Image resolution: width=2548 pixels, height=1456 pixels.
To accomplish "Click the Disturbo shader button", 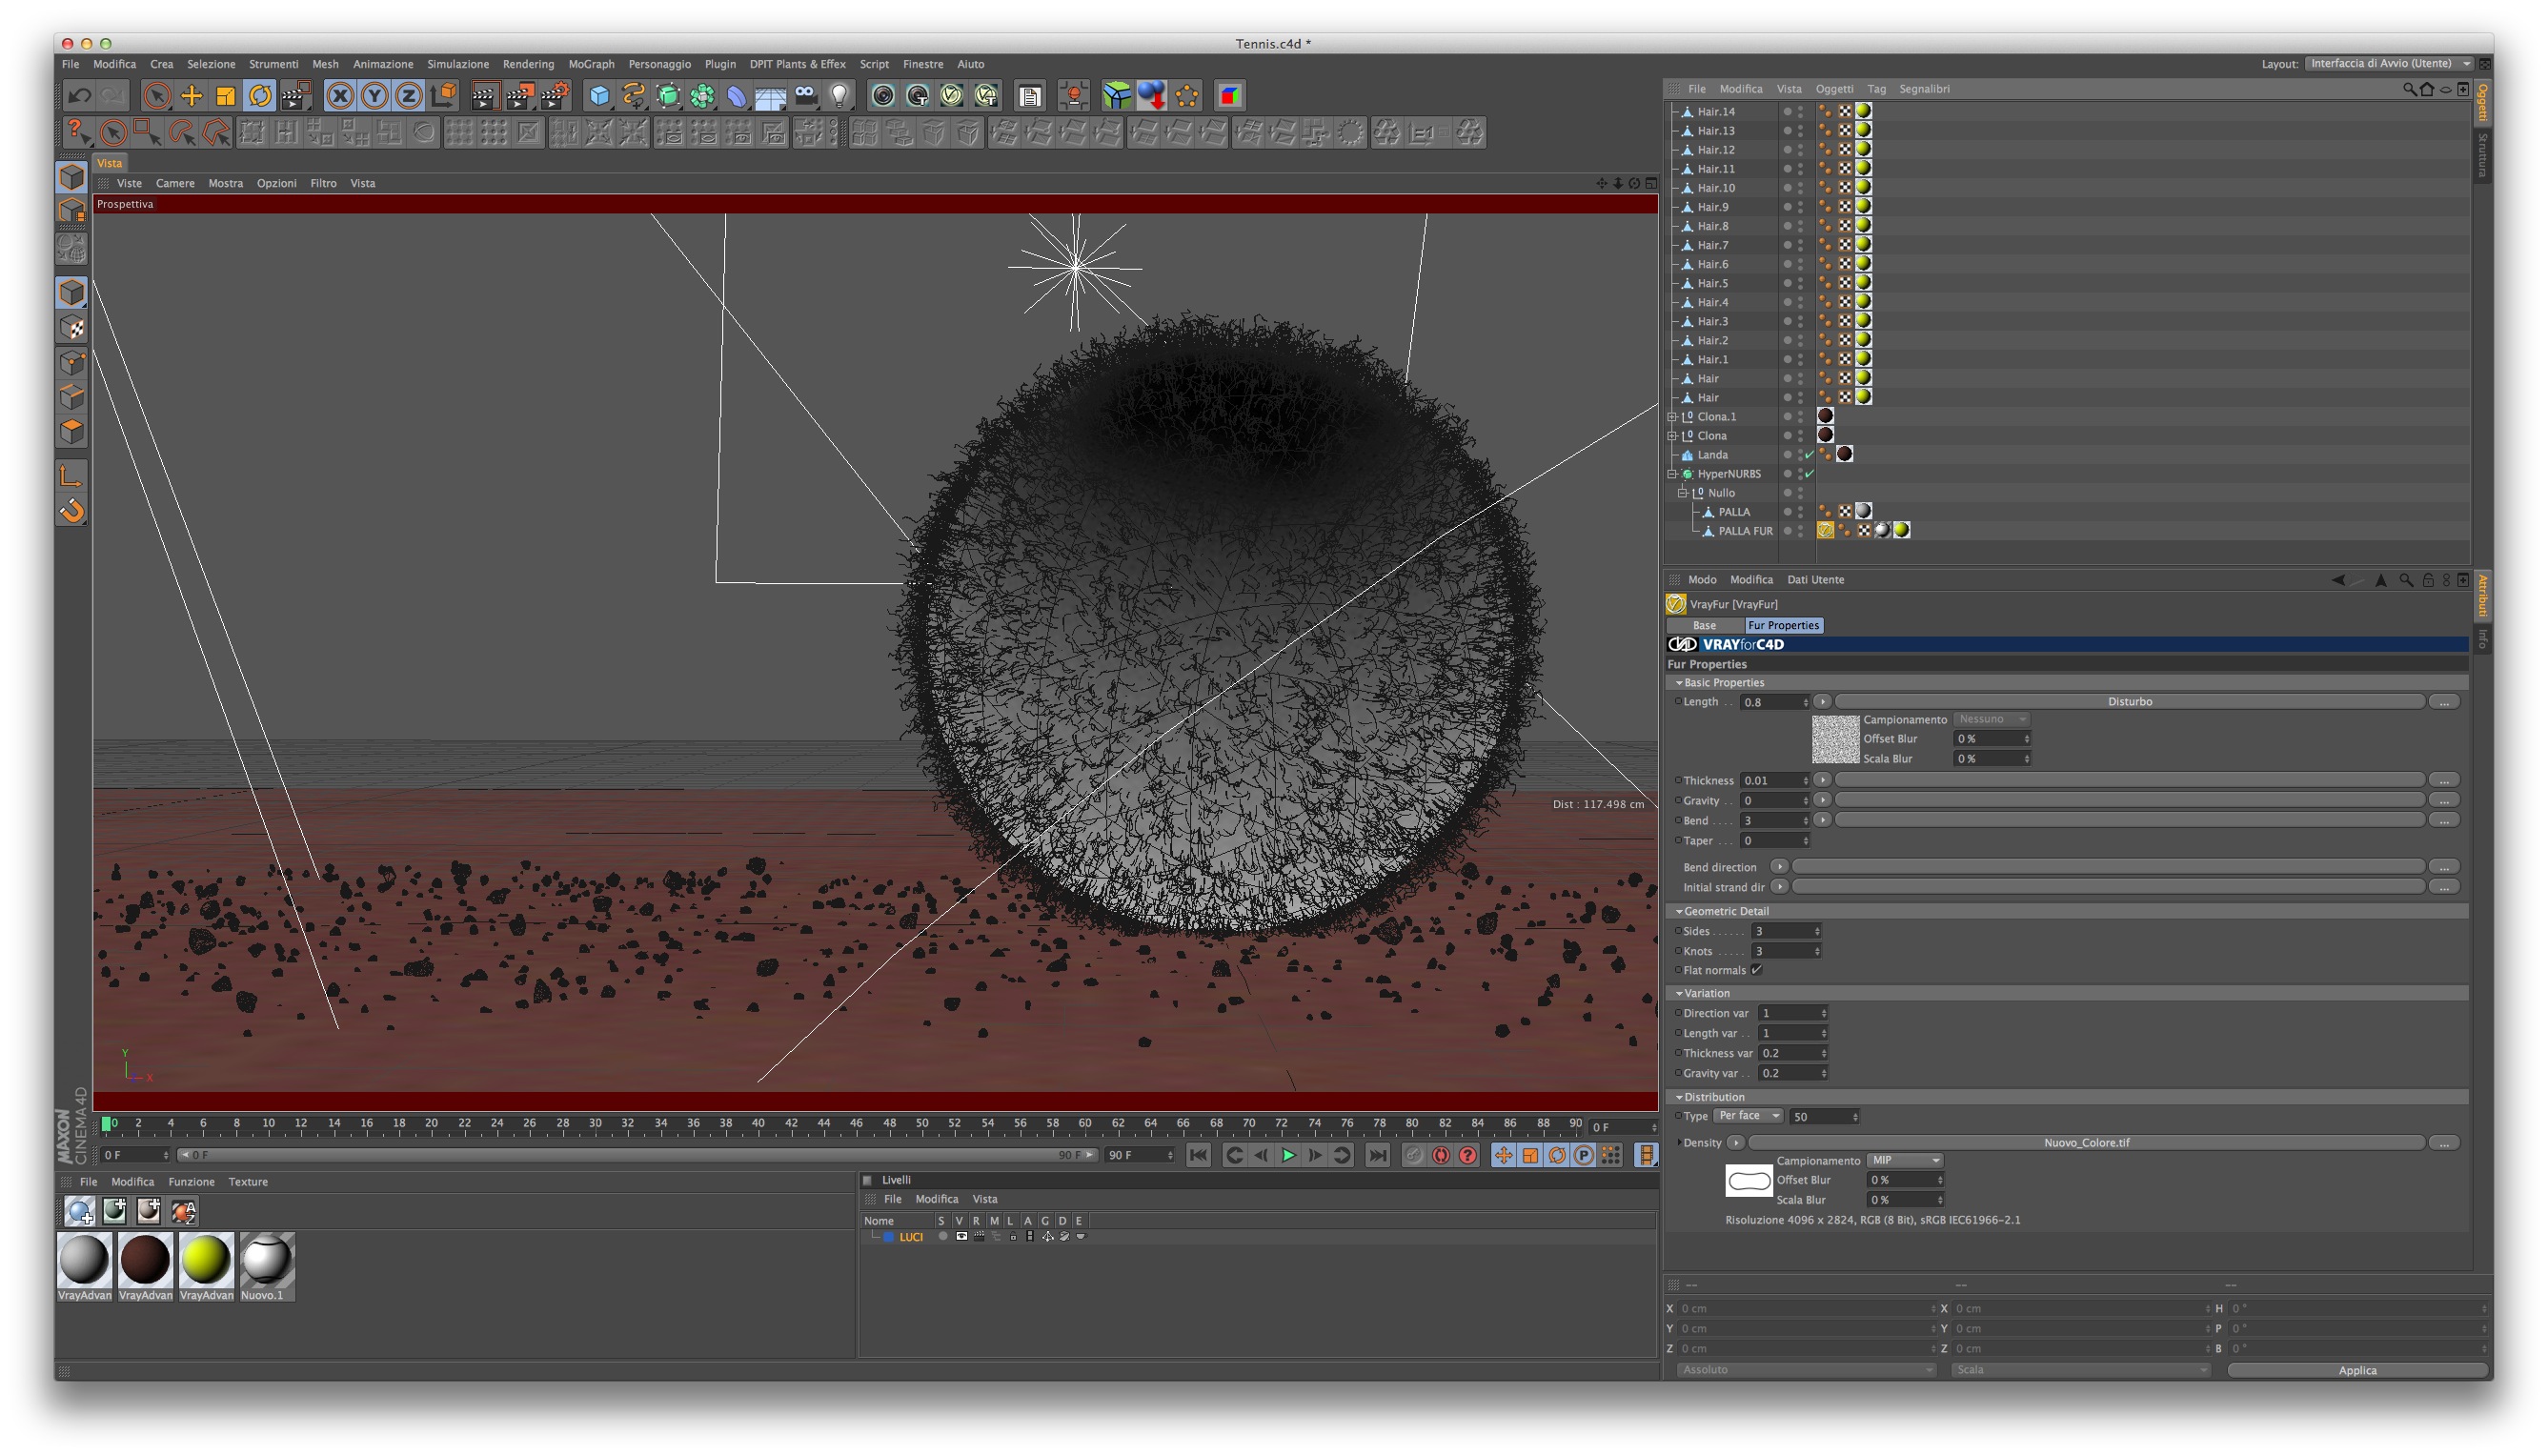I will pos(2129,702).
